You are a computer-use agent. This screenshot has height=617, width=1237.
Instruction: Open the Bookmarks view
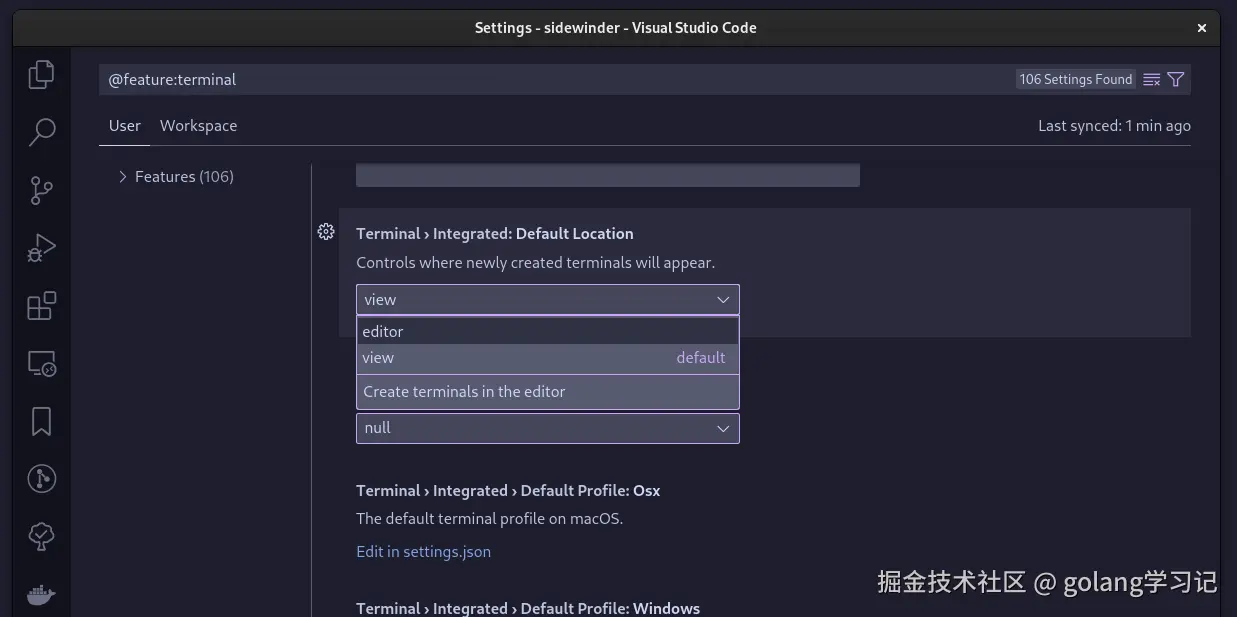click(41, 421)
